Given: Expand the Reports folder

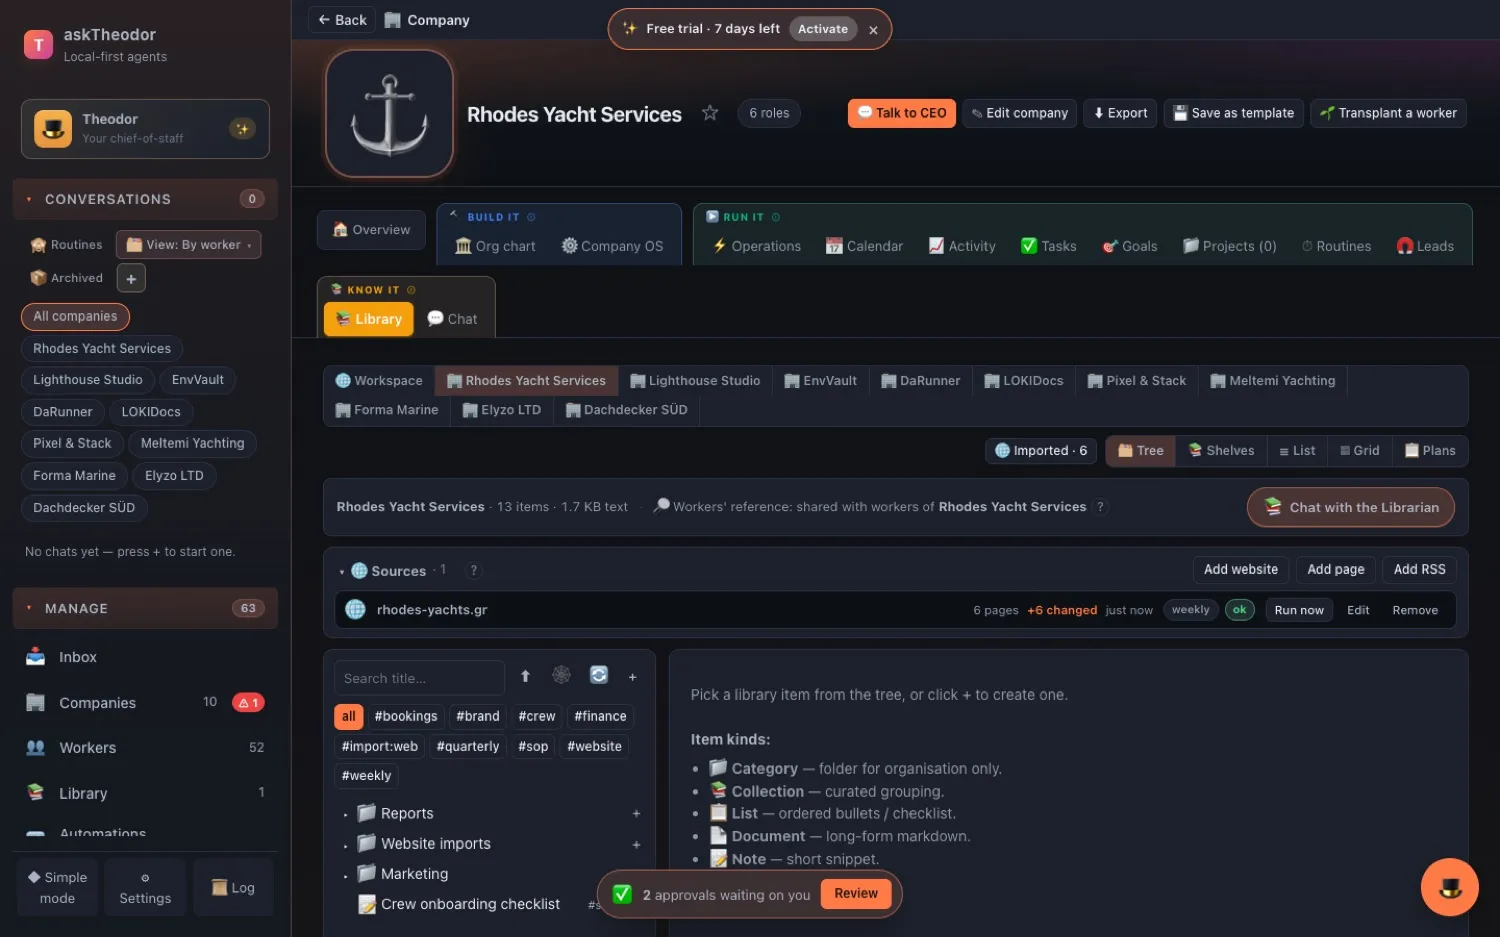Looking at the screenshot, I should pyautogui.click(x=345, y=815).
